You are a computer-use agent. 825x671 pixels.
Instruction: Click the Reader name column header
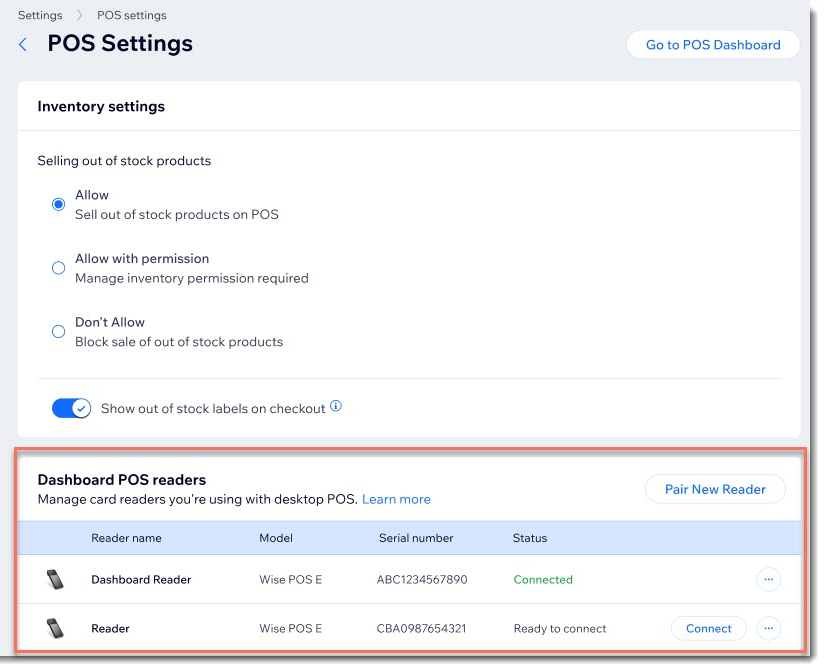click(126, 538)
